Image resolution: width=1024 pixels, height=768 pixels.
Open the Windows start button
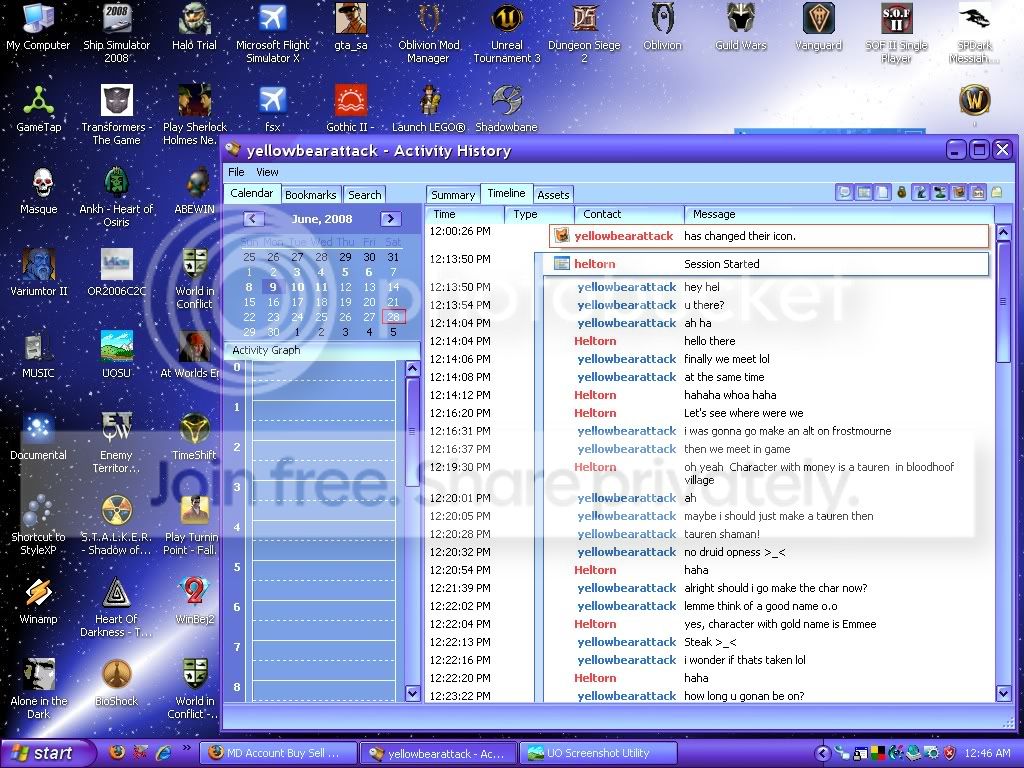43,753
